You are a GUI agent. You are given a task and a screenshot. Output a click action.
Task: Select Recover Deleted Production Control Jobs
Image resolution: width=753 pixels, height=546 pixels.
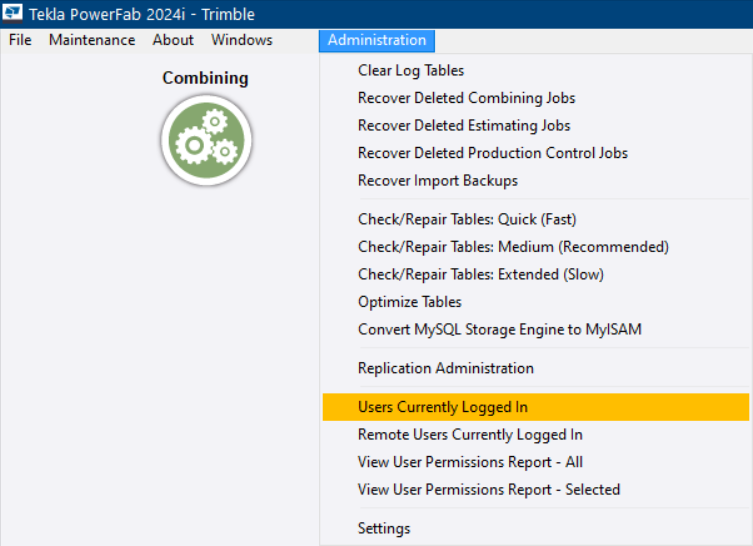(x=493, y=153)
